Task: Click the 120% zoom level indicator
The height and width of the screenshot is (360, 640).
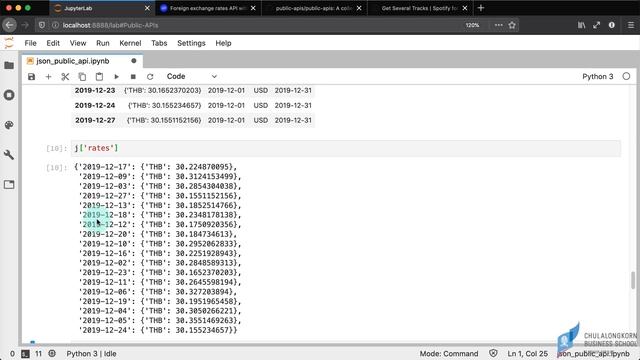Action: [472, 25]
